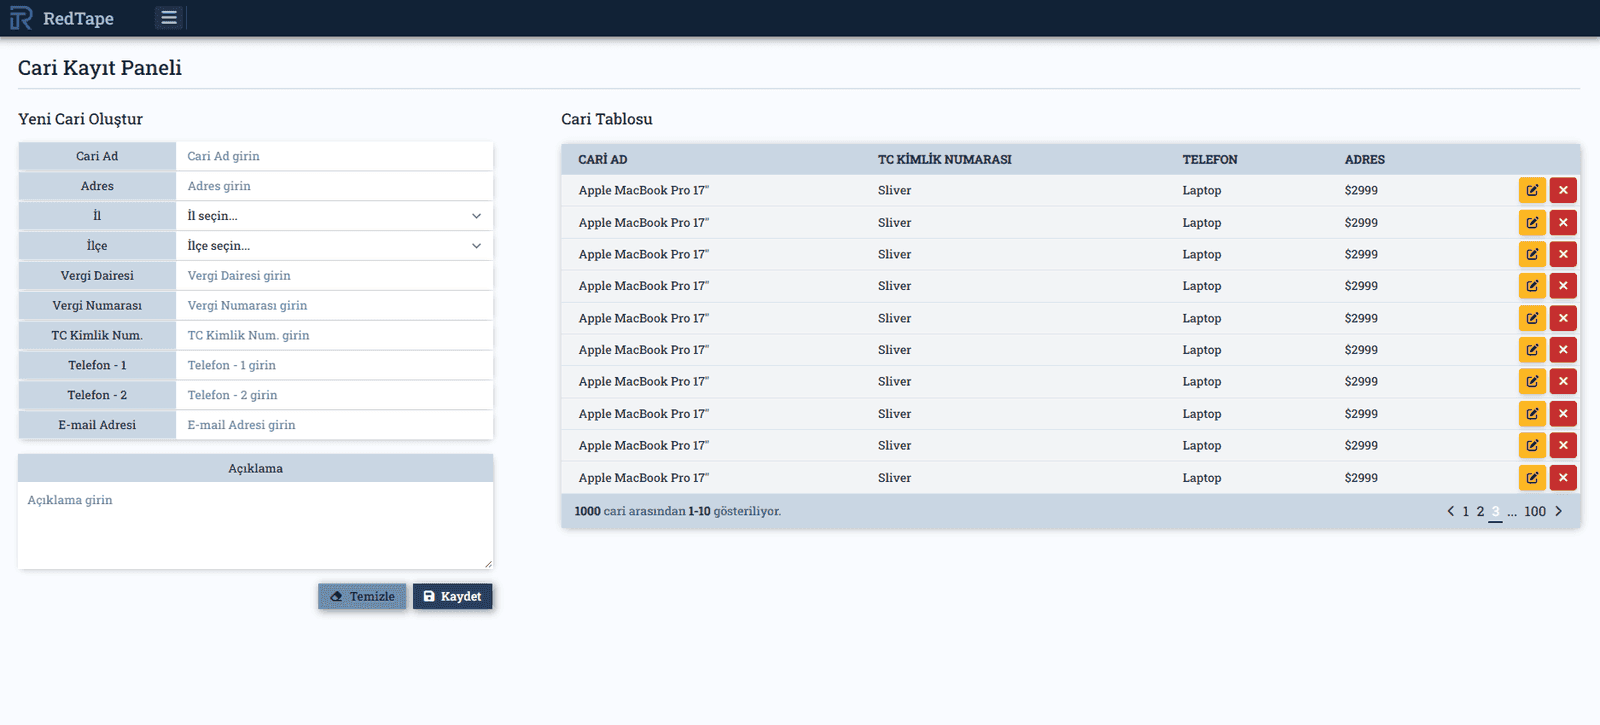Click the Temizle button
1600x725 pixels.
click(362, 596)
